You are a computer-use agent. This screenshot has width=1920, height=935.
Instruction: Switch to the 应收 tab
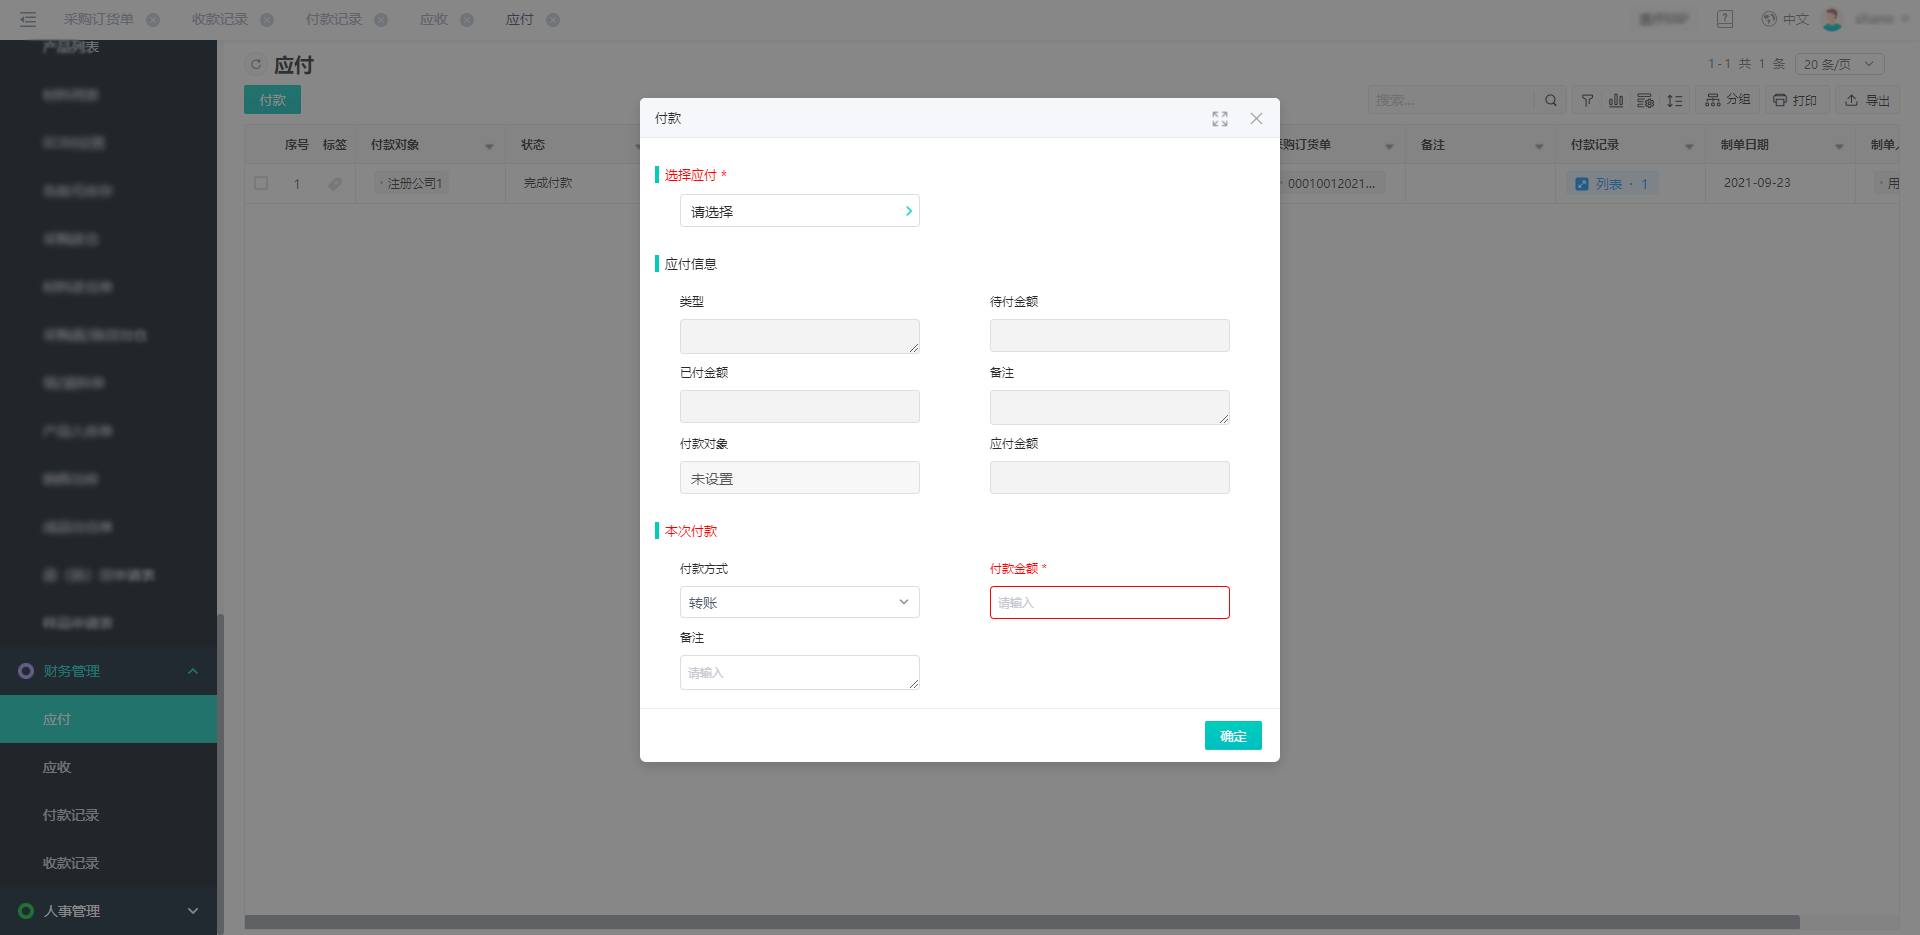pyautogui.click(x=434, y=19)
